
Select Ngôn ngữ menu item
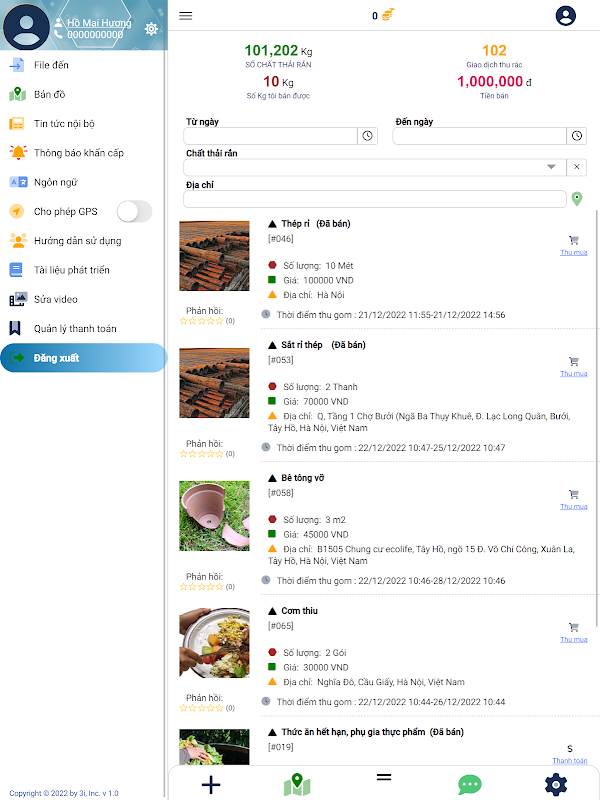coord(82,182)
